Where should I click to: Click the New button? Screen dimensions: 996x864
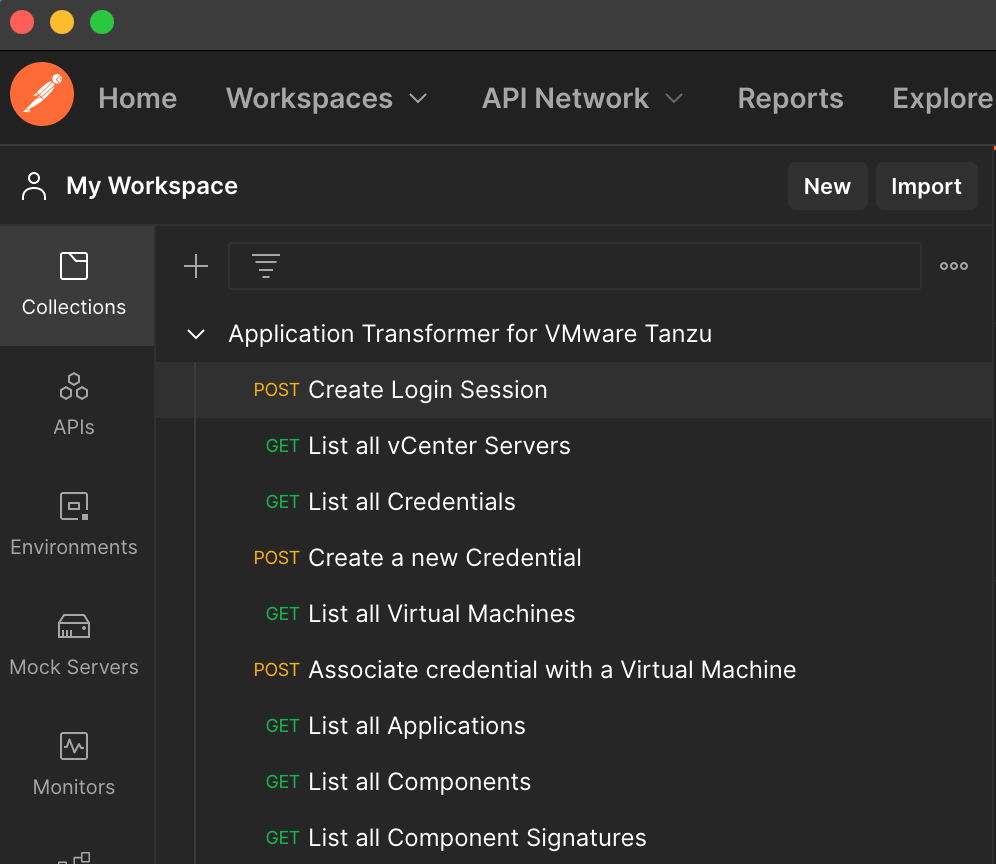pos(827,185)
